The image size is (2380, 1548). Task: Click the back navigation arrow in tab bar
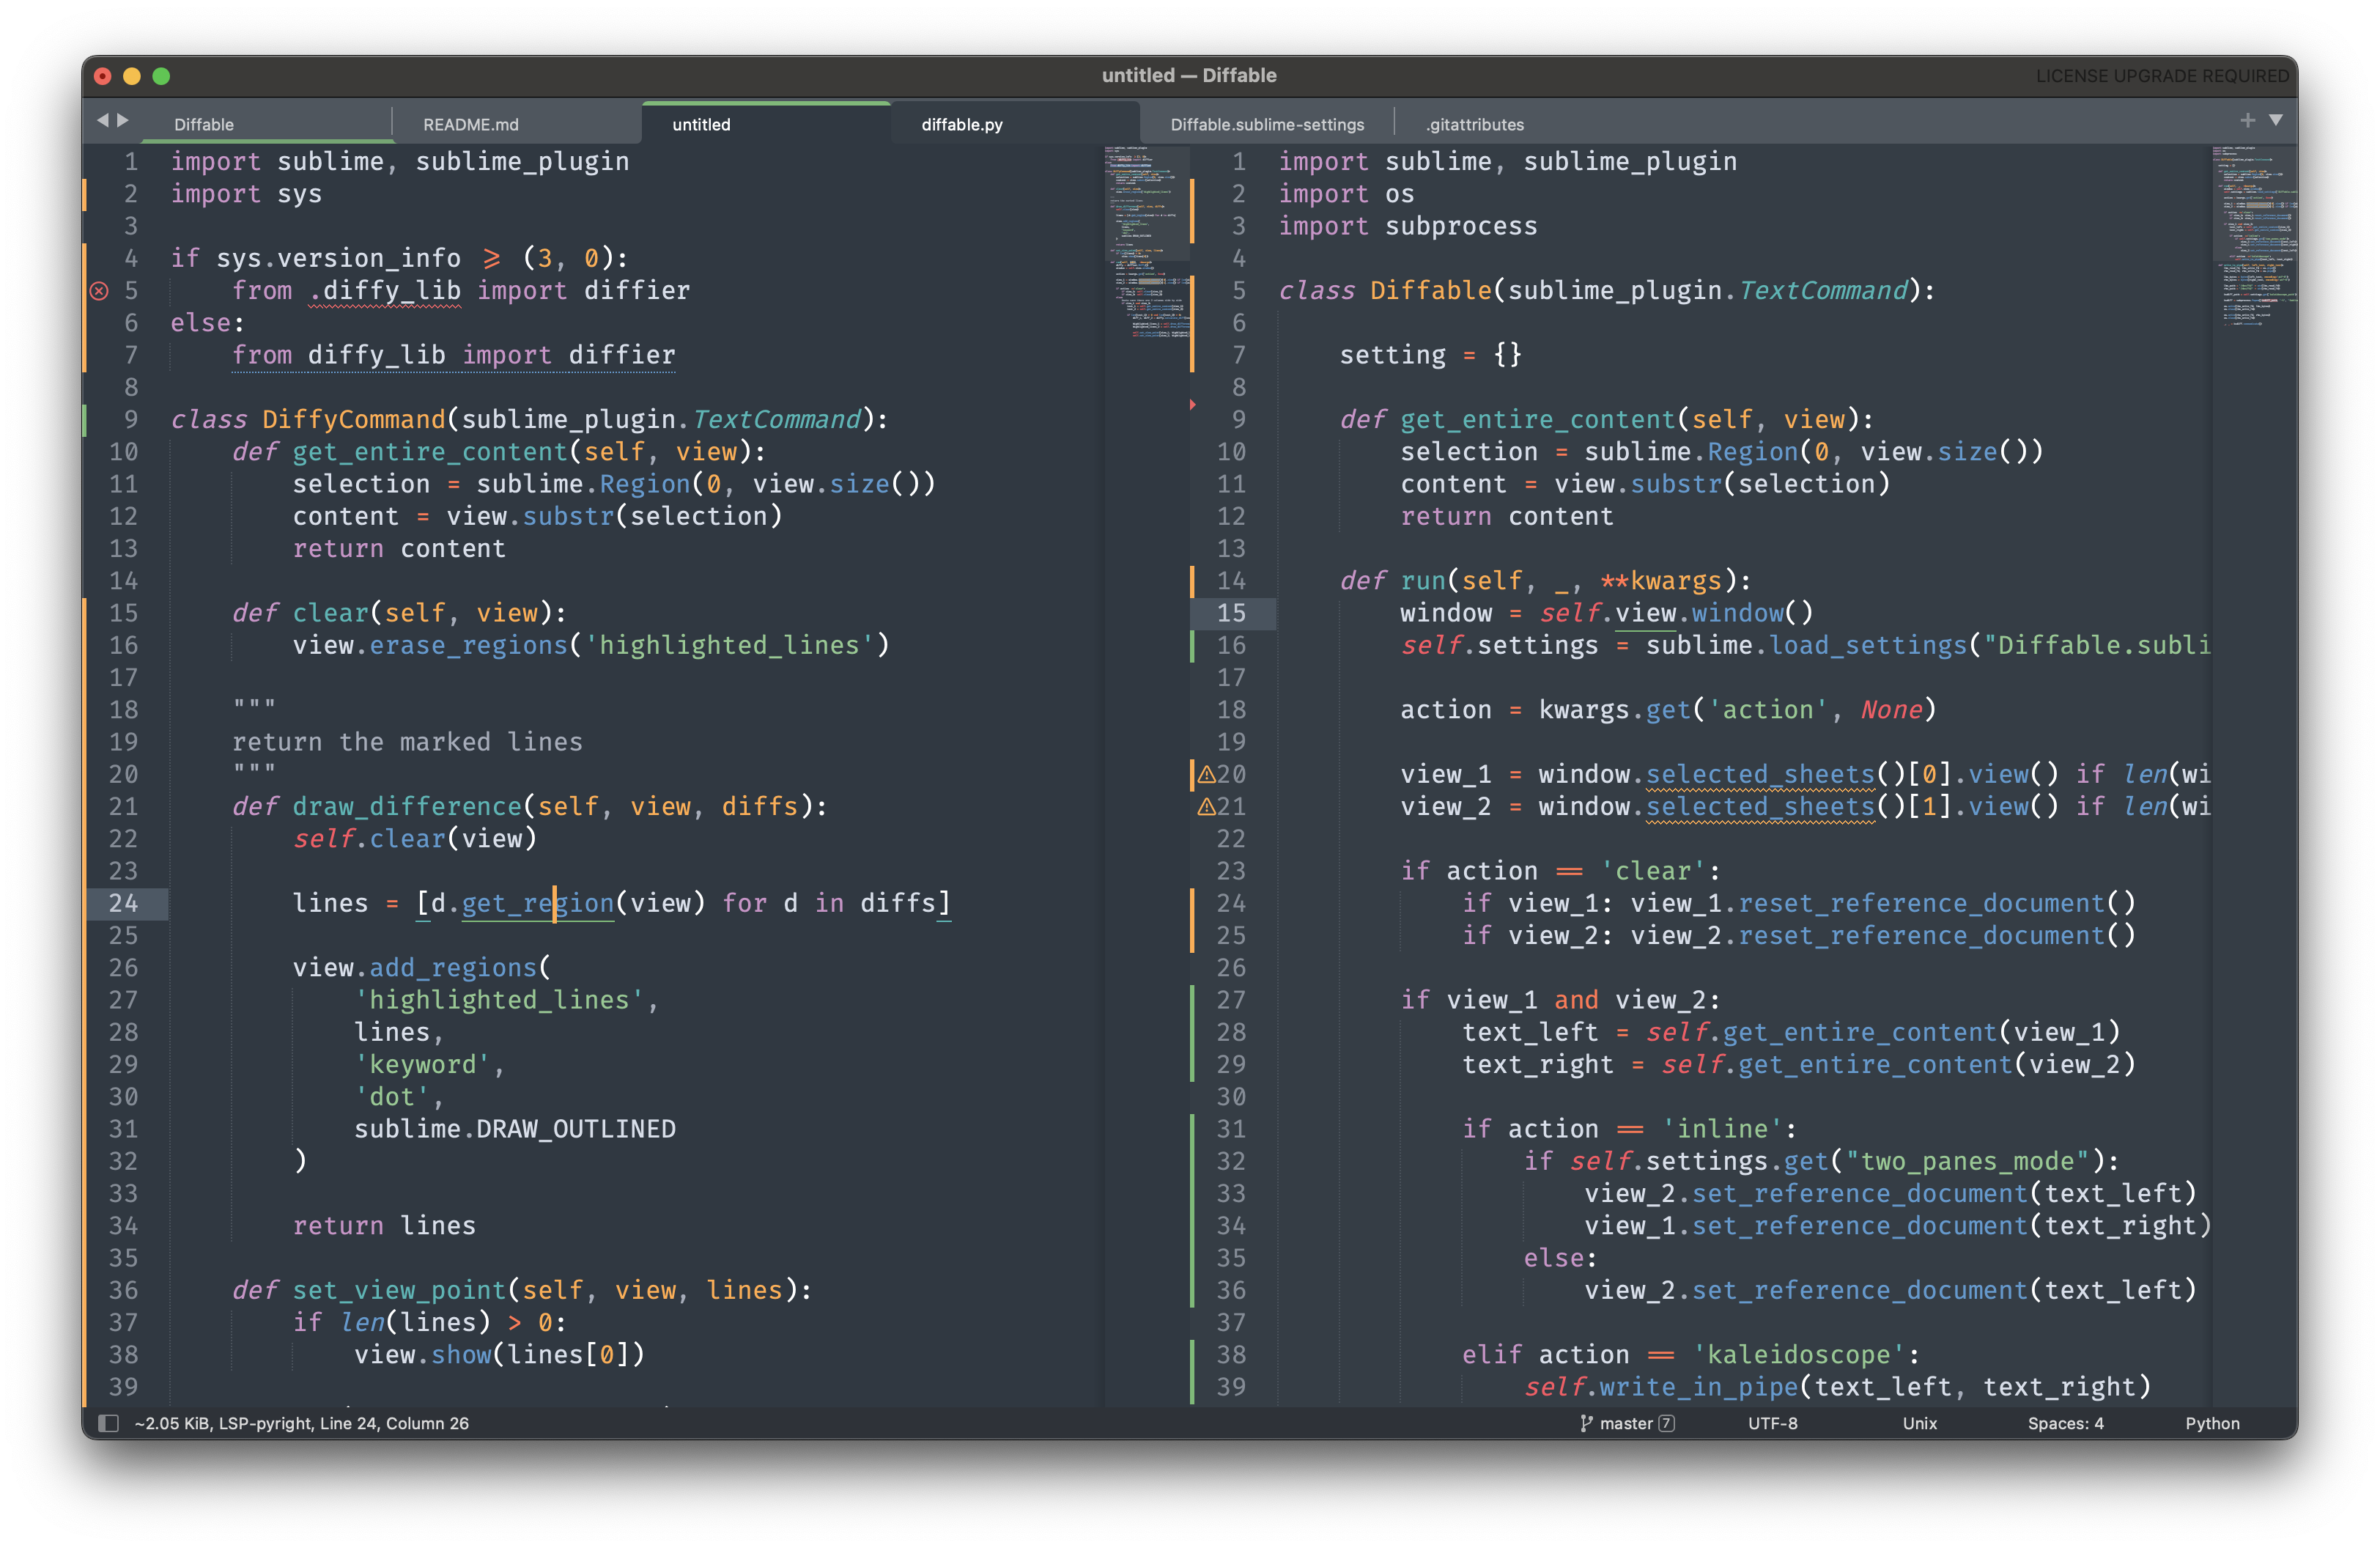click(102, 120)
